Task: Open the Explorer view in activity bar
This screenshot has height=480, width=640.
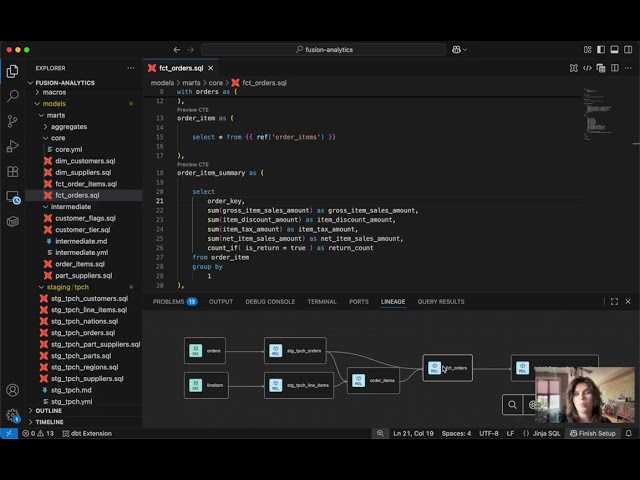Action: click(13, 71)
